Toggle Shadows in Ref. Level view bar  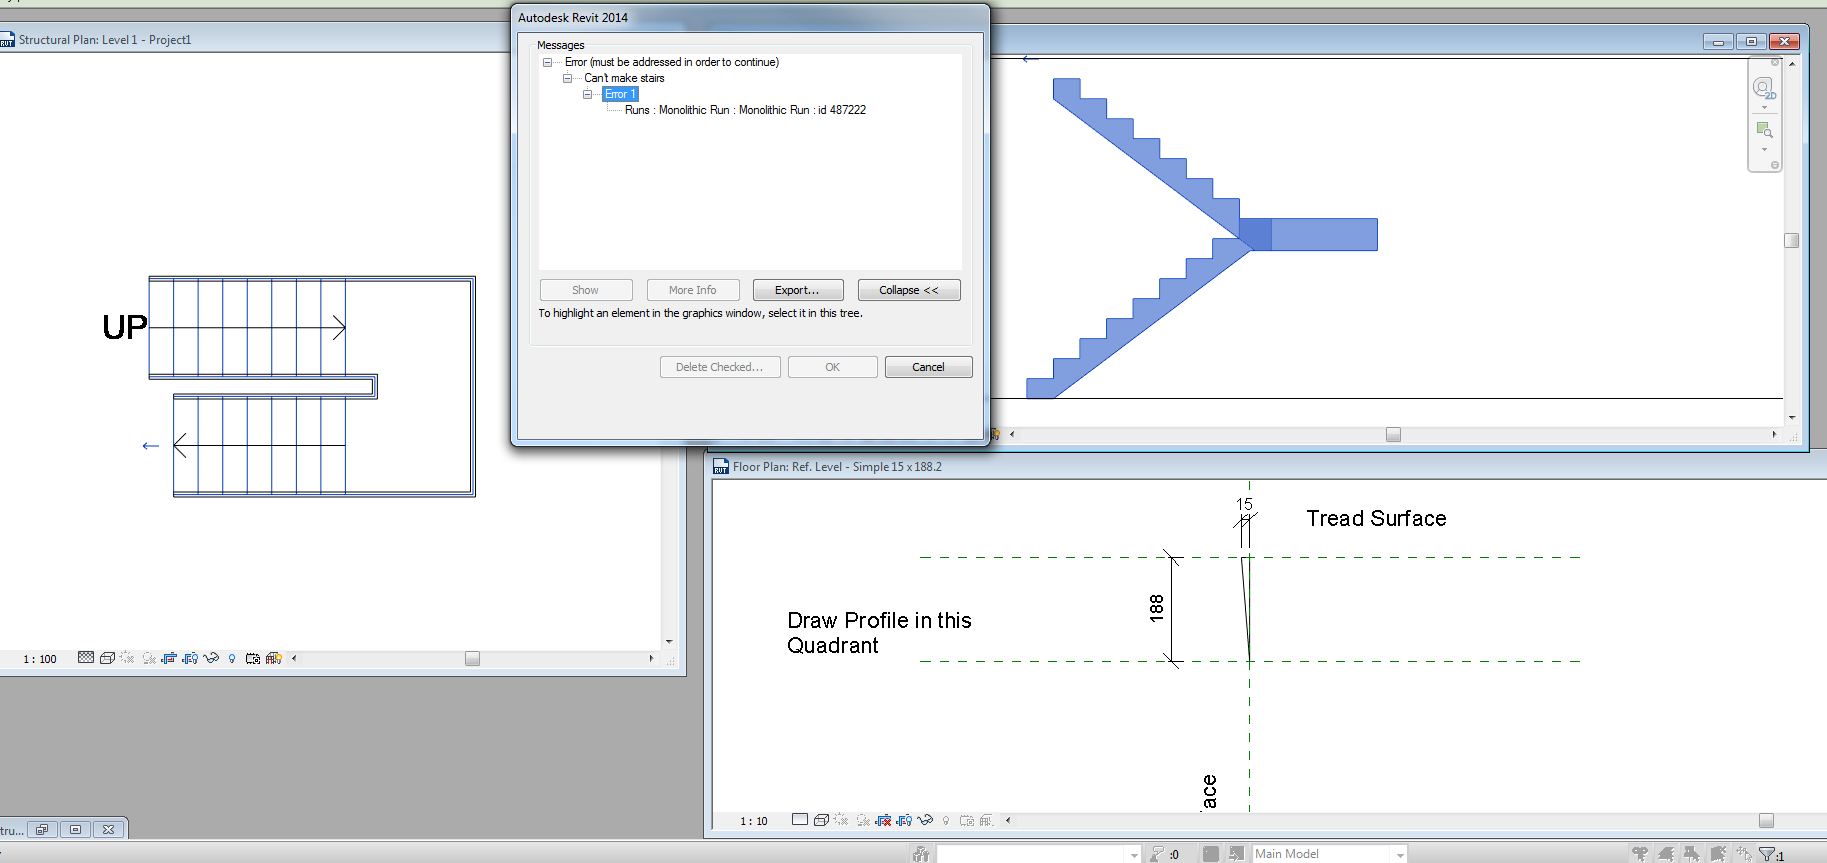[x=863, y=820]
